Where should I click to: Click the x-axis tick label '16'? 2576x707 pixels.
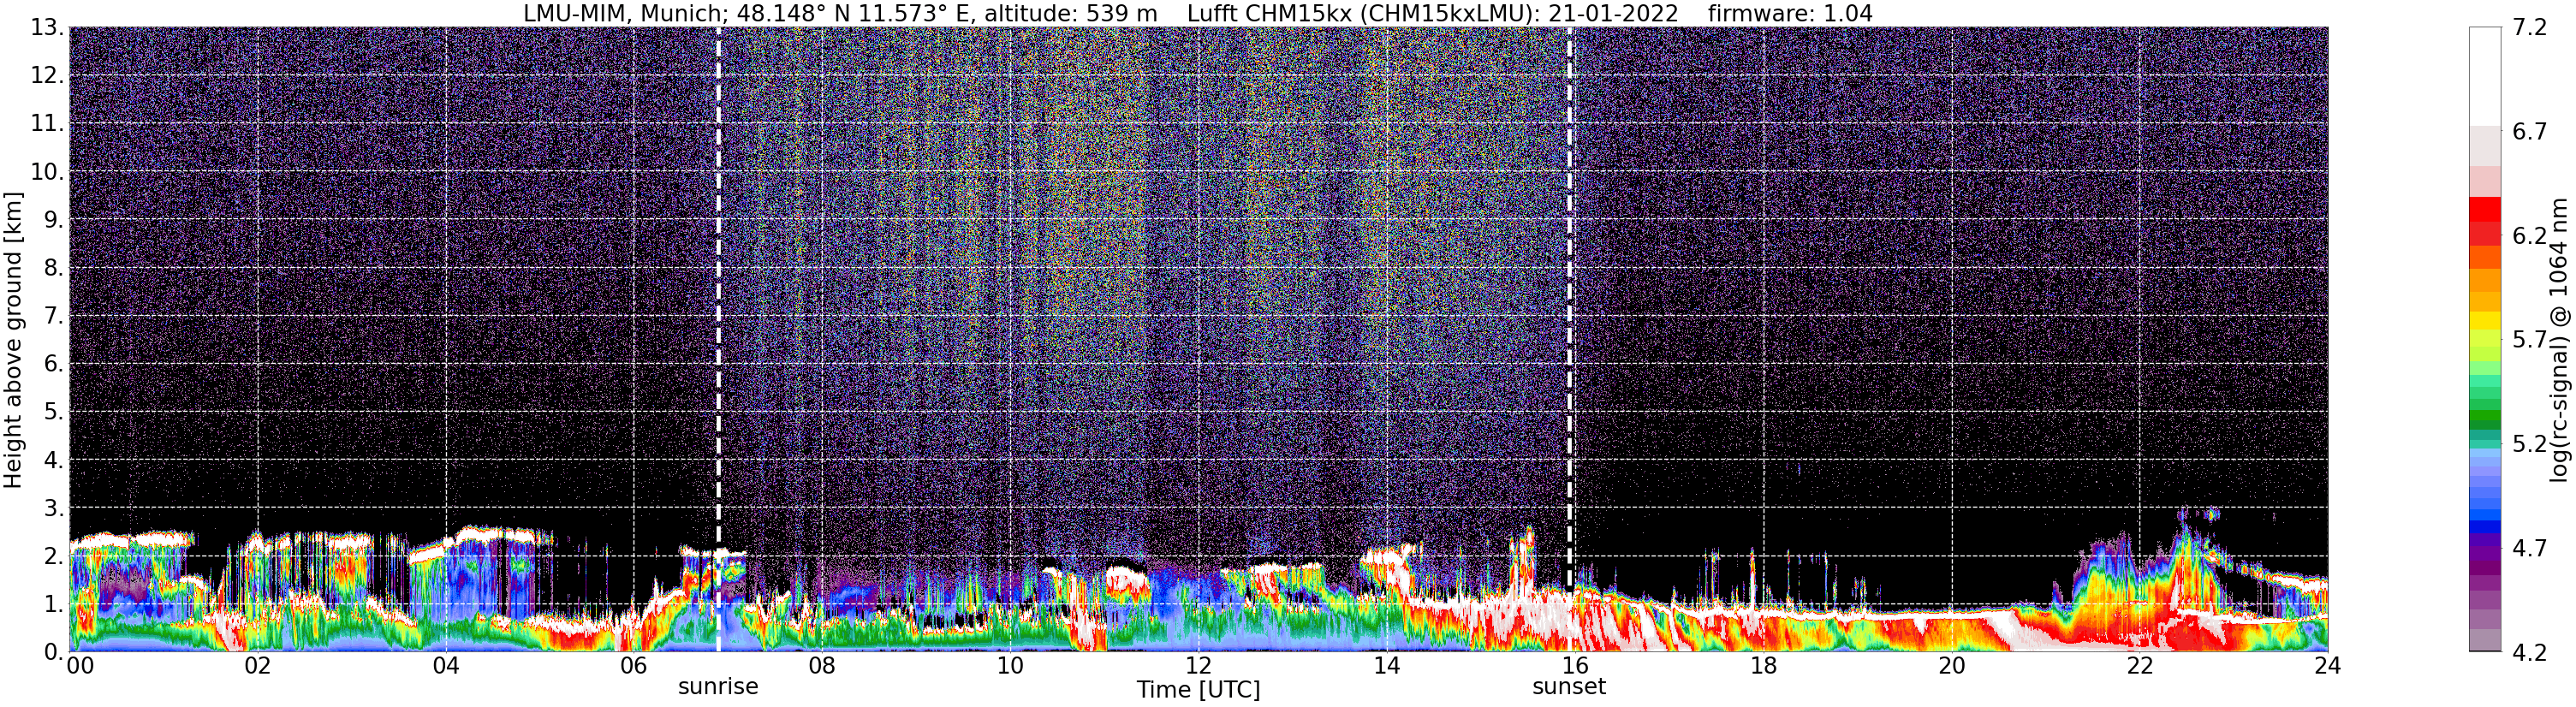point(1575,666)
